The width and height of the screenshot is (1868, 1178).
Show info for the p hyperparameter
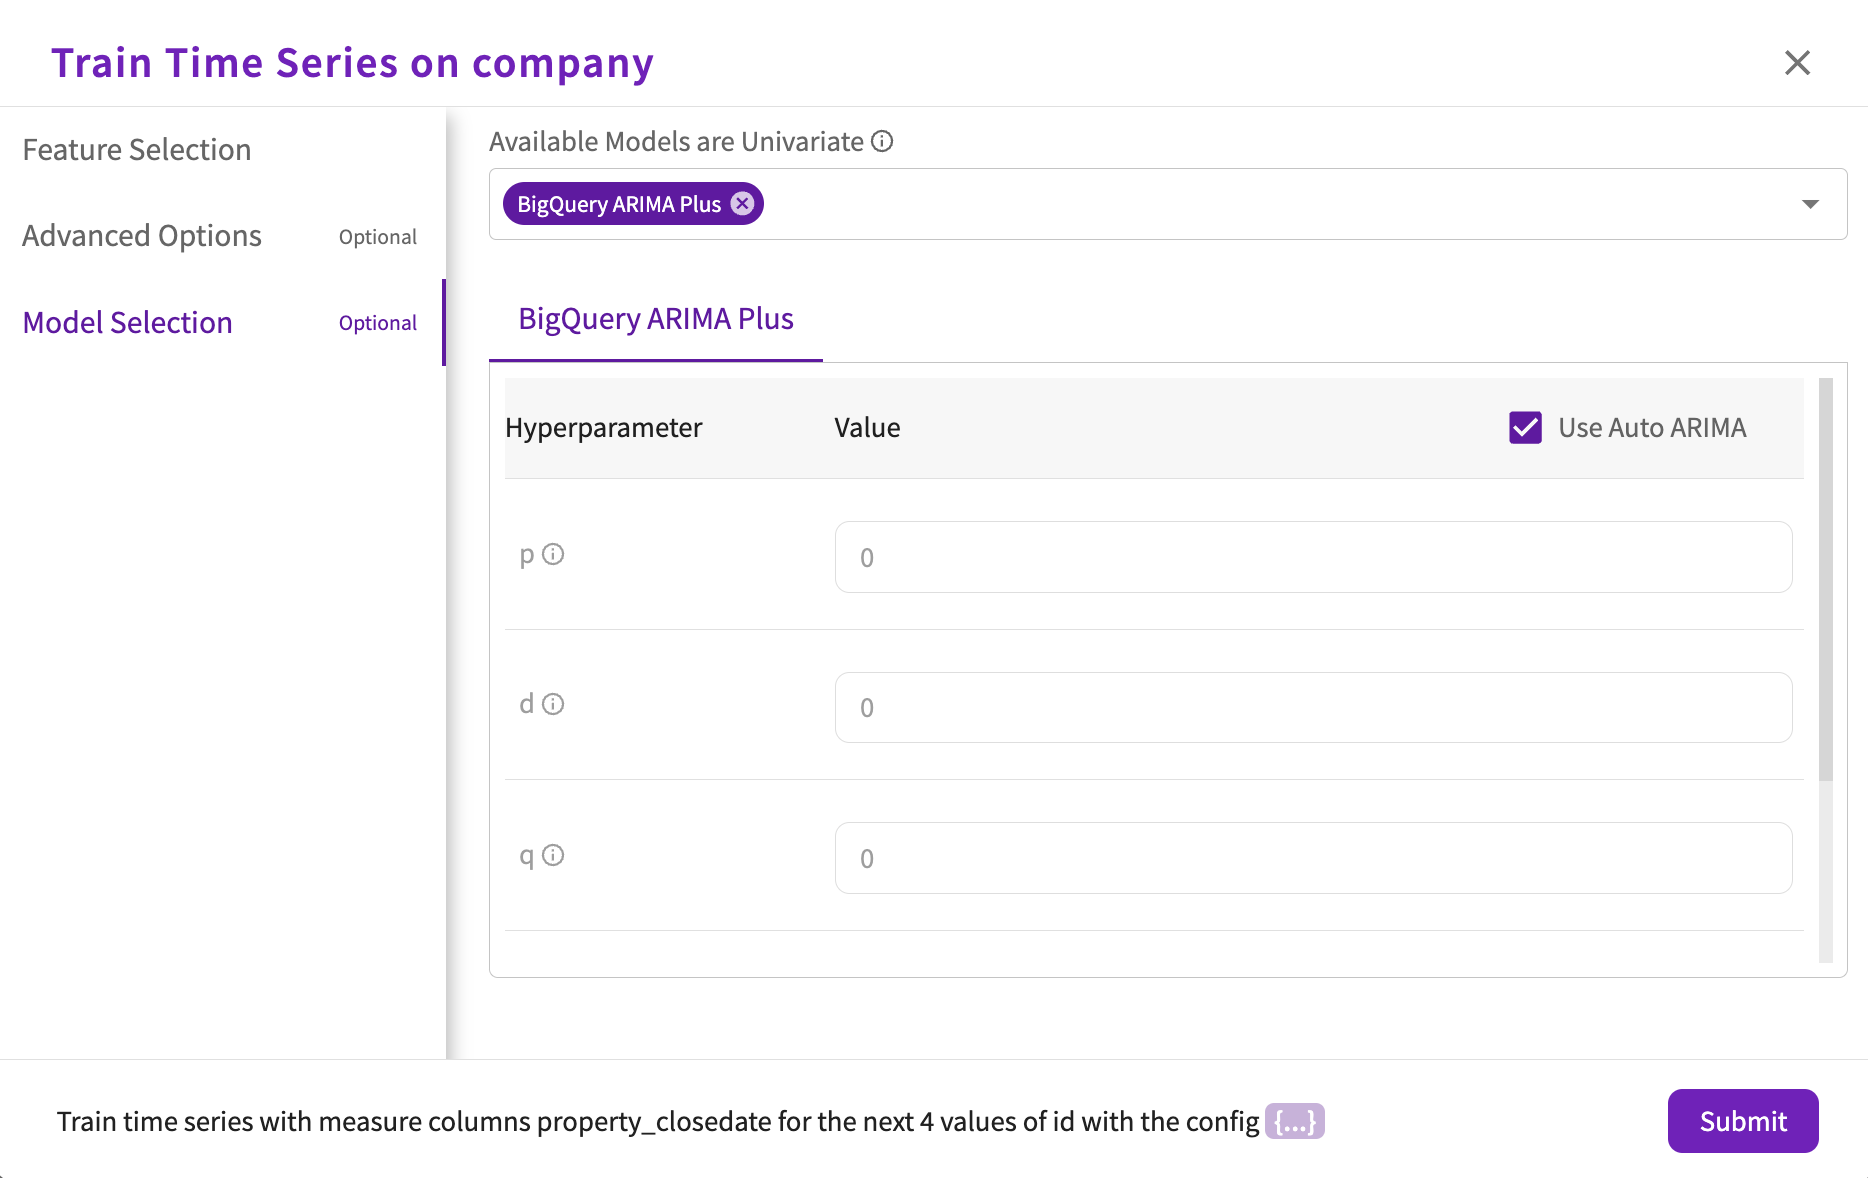pos(553,554)
